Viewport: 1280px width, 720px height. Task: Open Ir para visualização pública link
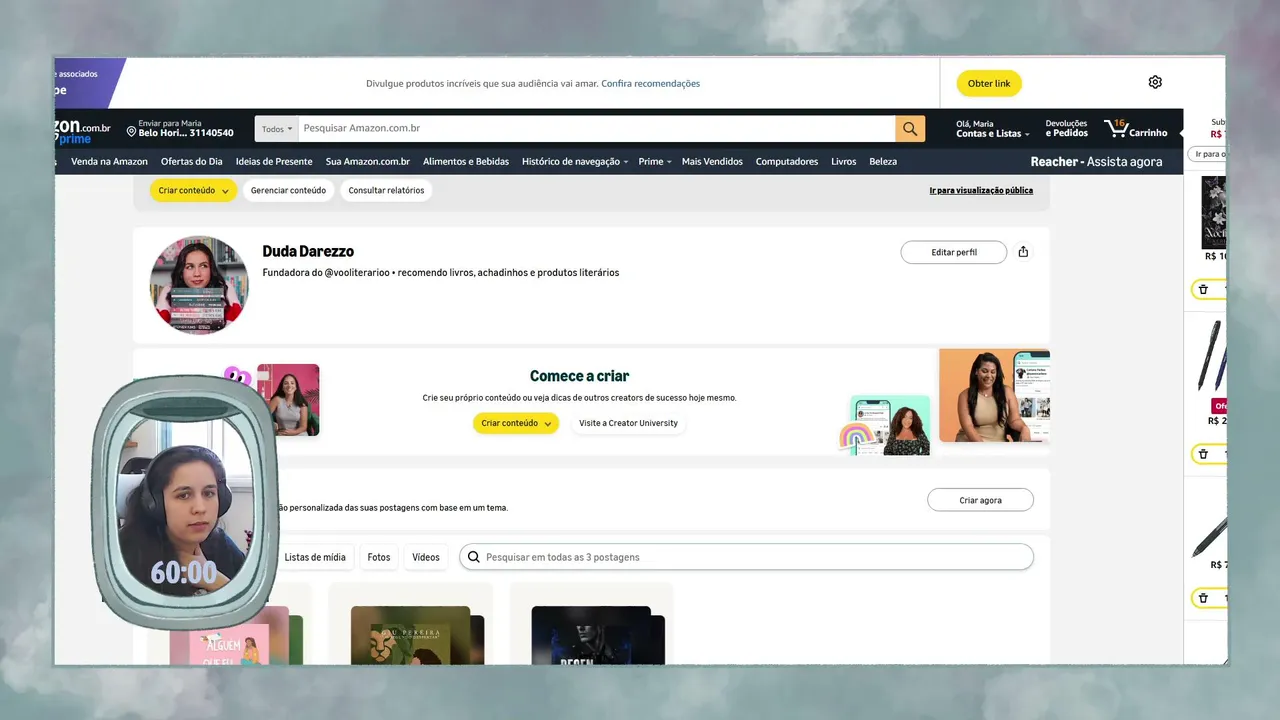tap(981, 190)
